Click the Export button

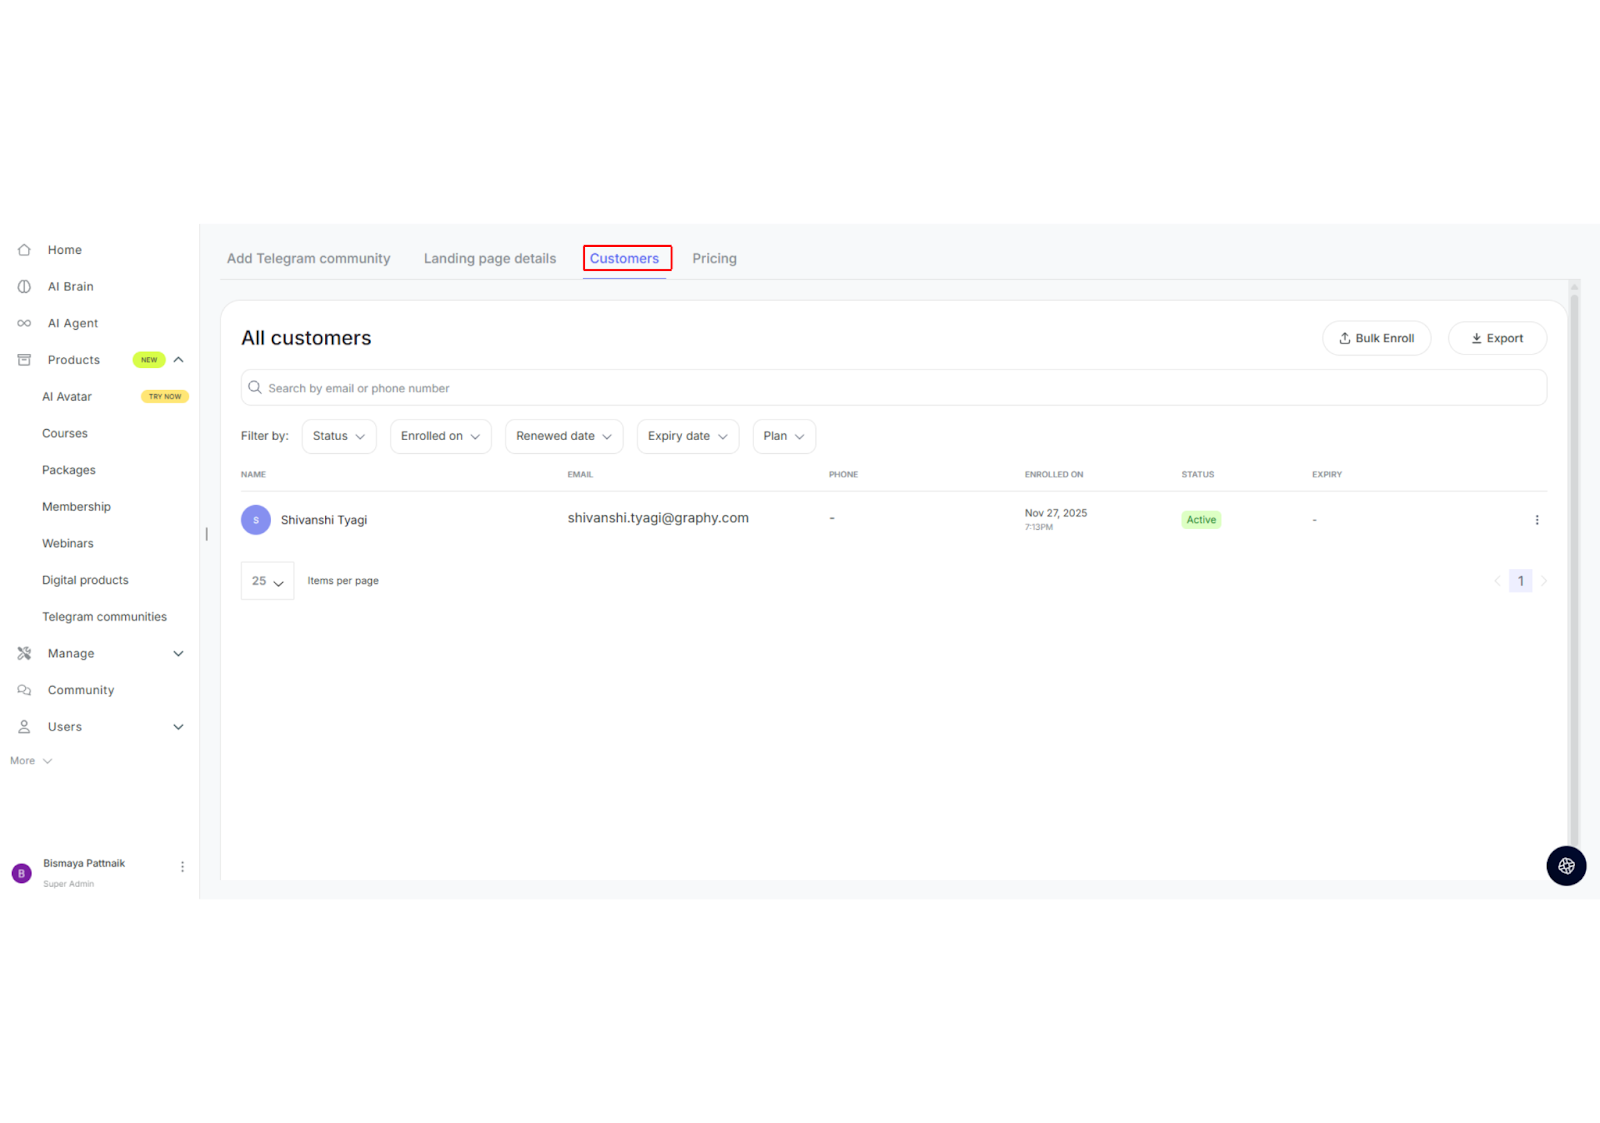[1497, 338]
